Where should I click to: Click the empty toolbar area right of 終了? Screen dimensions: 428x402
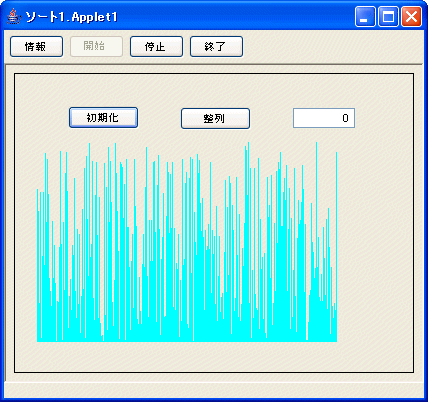click(x=332, y=47)
